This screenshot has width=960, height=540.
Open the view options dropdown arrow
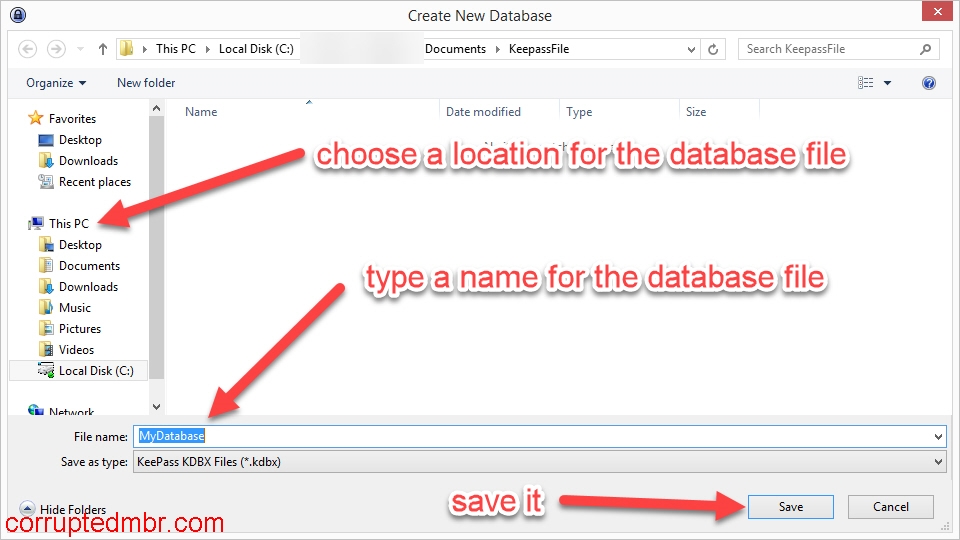click(x=887, y=83)
